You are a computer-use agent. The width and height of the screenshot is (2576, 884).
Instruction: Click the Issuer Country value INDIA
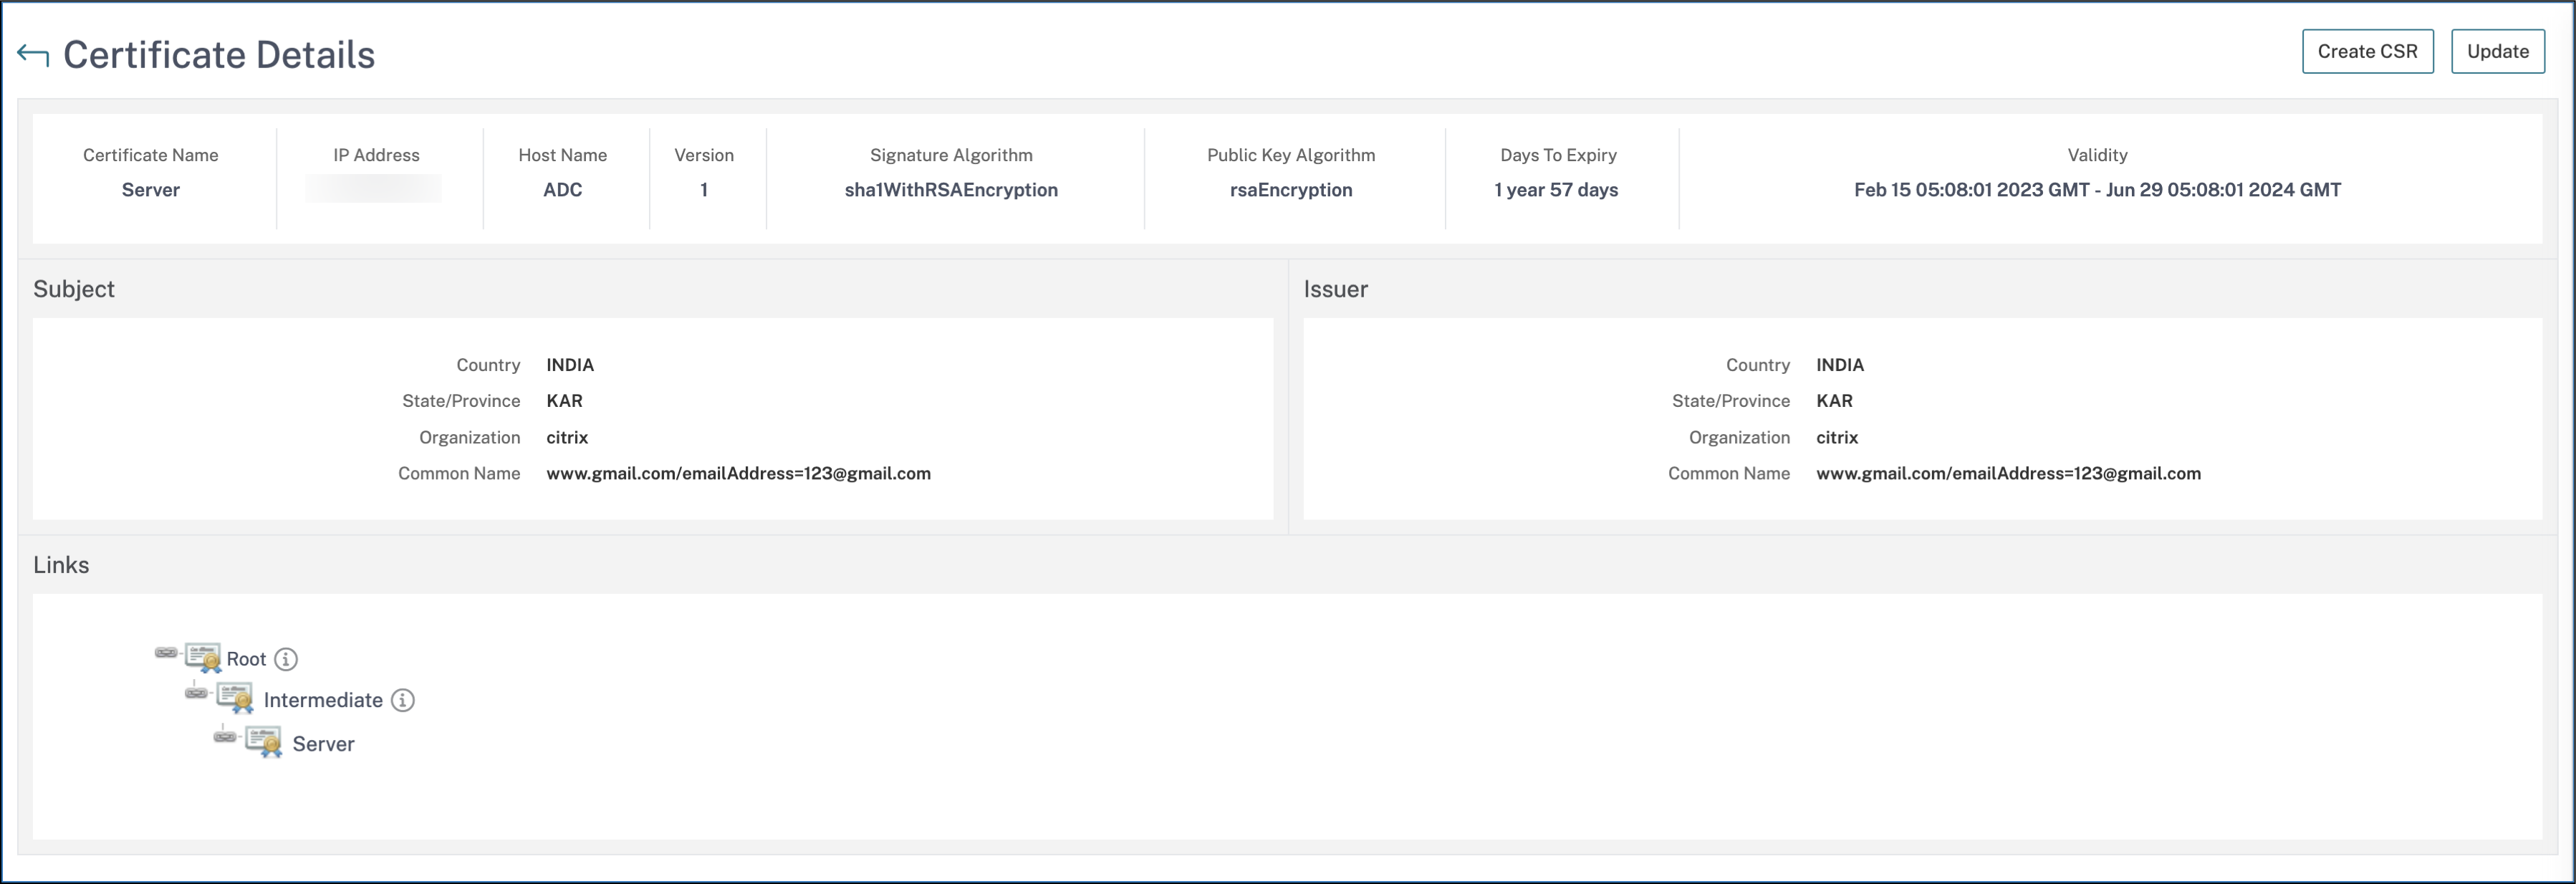click(1840, 365)
